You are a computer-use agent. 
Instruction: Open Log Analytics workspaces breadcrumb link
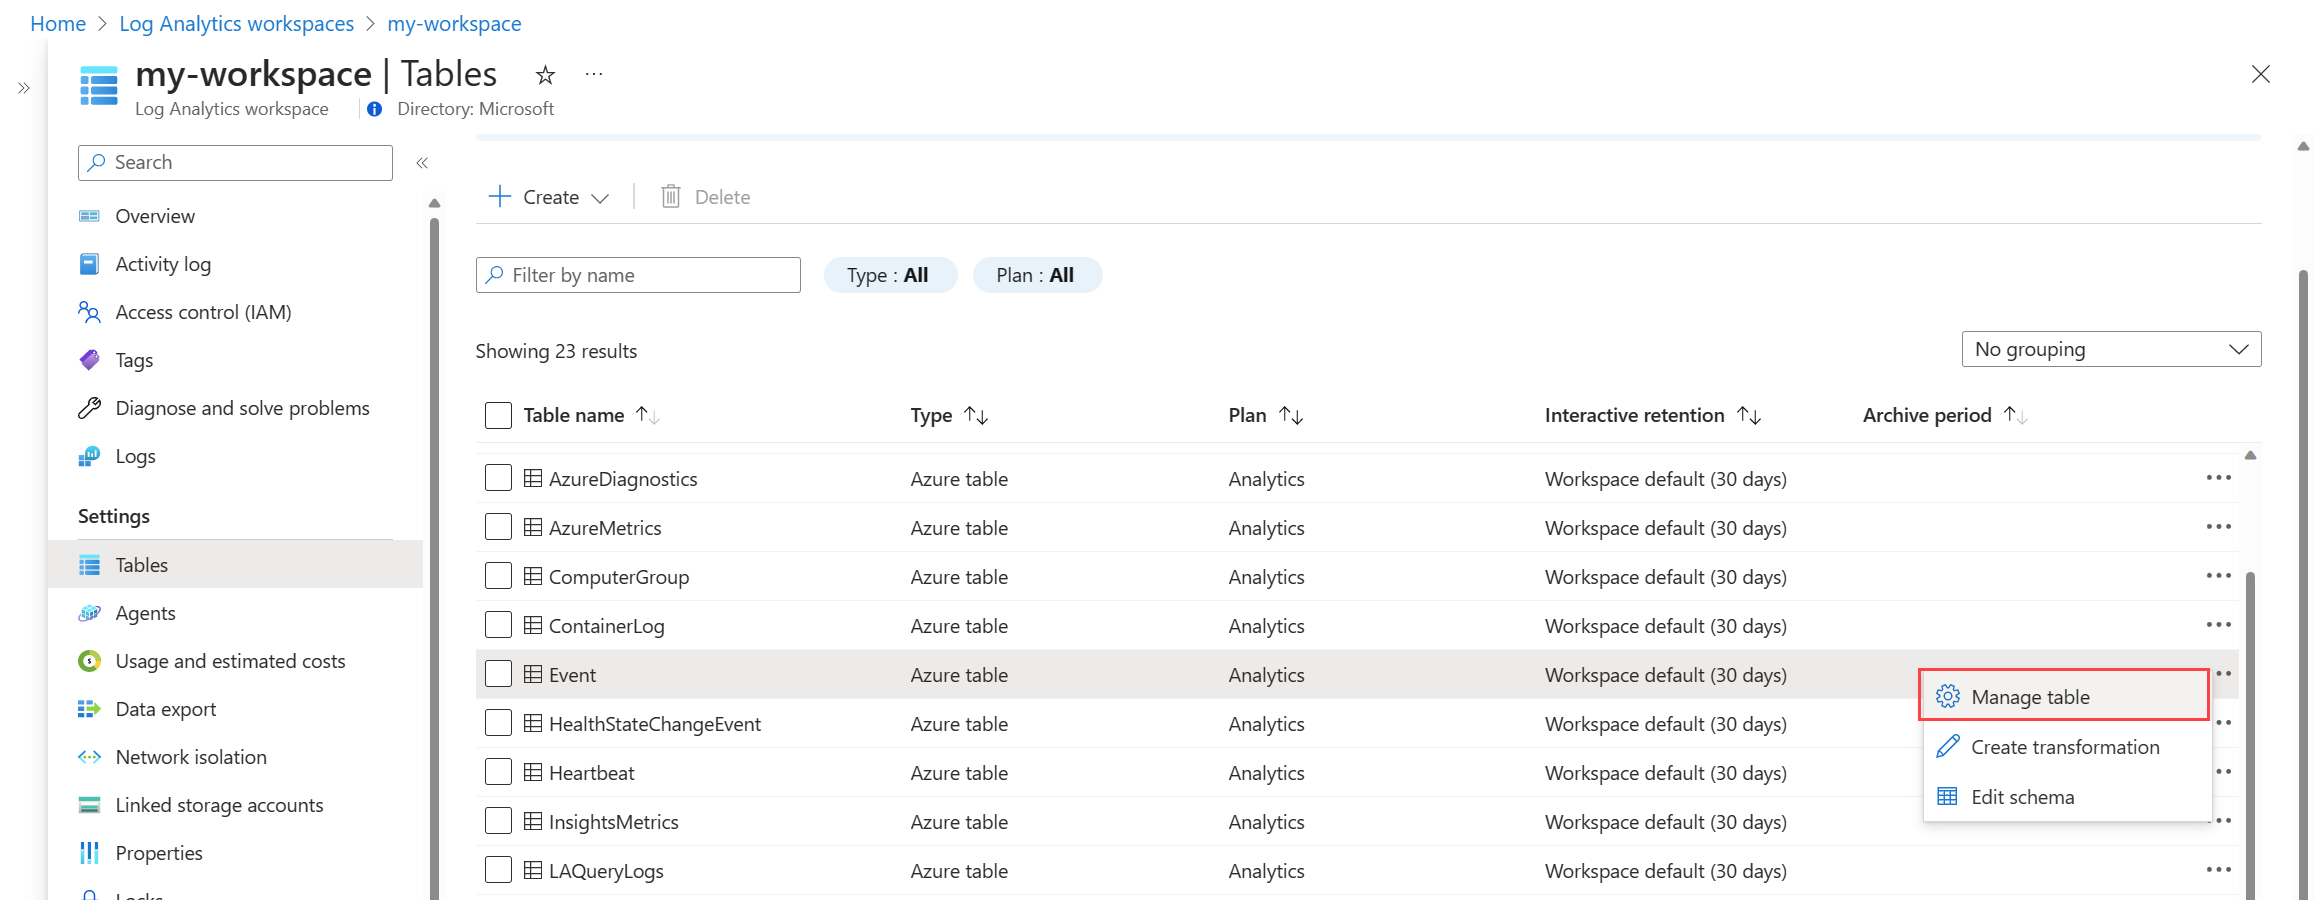pos(236,24)
